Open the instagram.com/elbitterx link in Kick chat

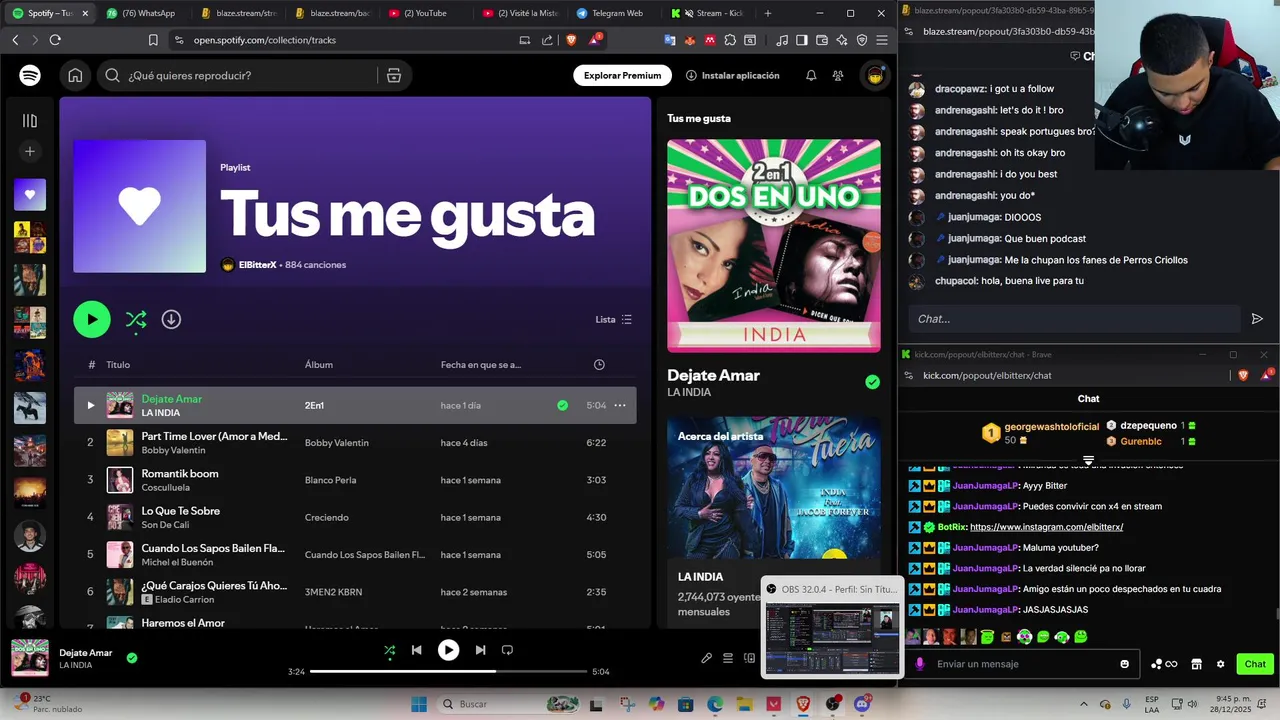click(1046, 527)
